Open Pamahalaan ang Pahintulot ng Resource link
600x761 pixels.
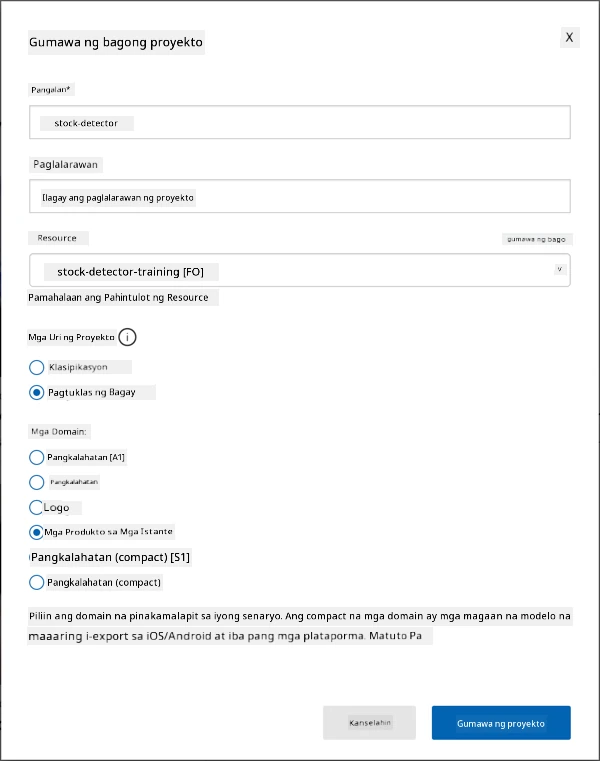tap(118, 298)
